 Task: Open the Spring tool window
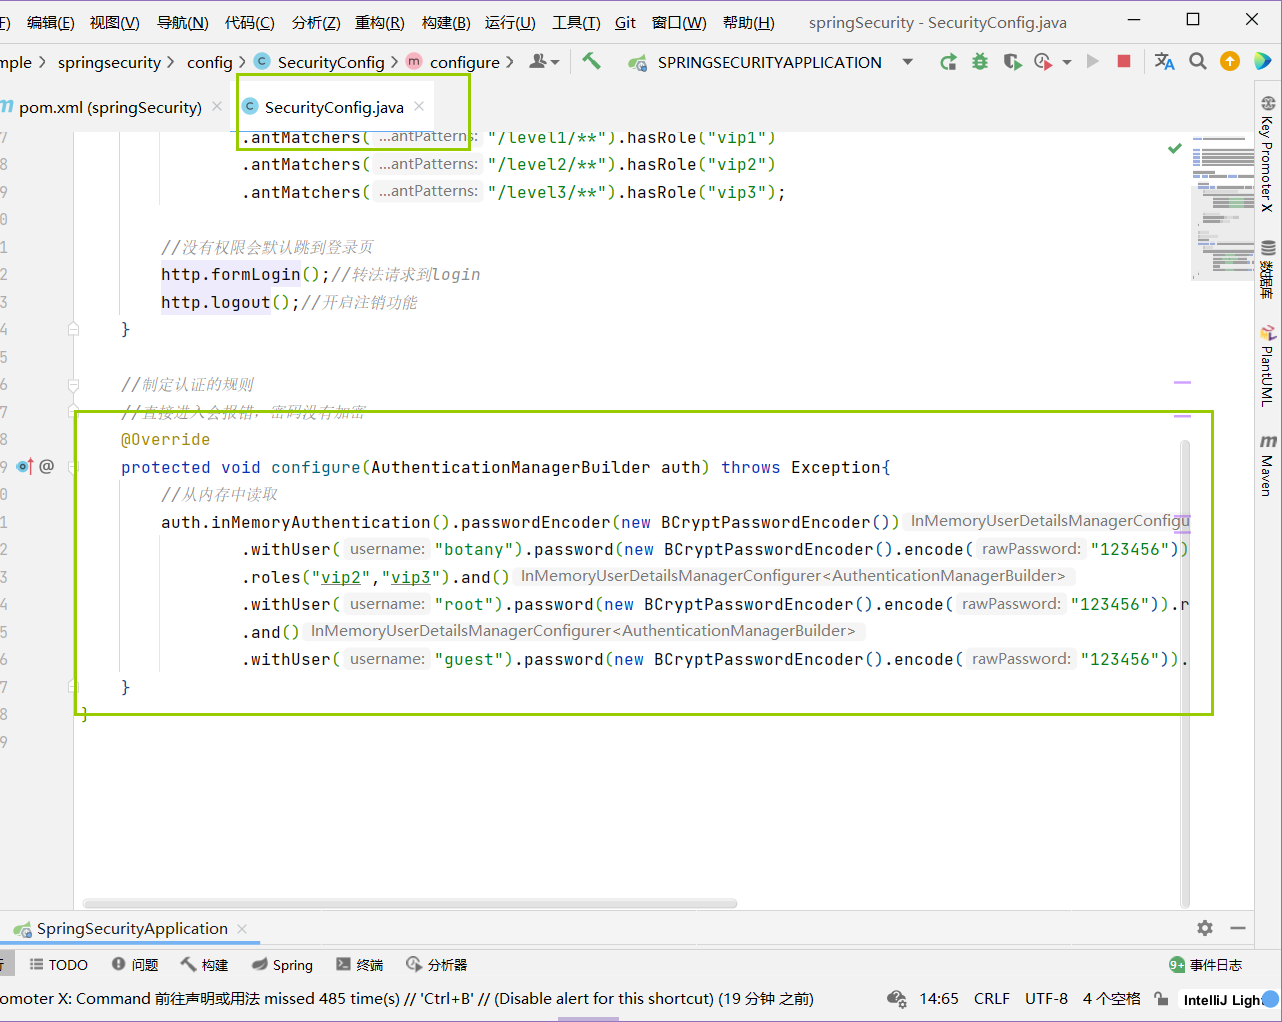[x=282, y=965]
